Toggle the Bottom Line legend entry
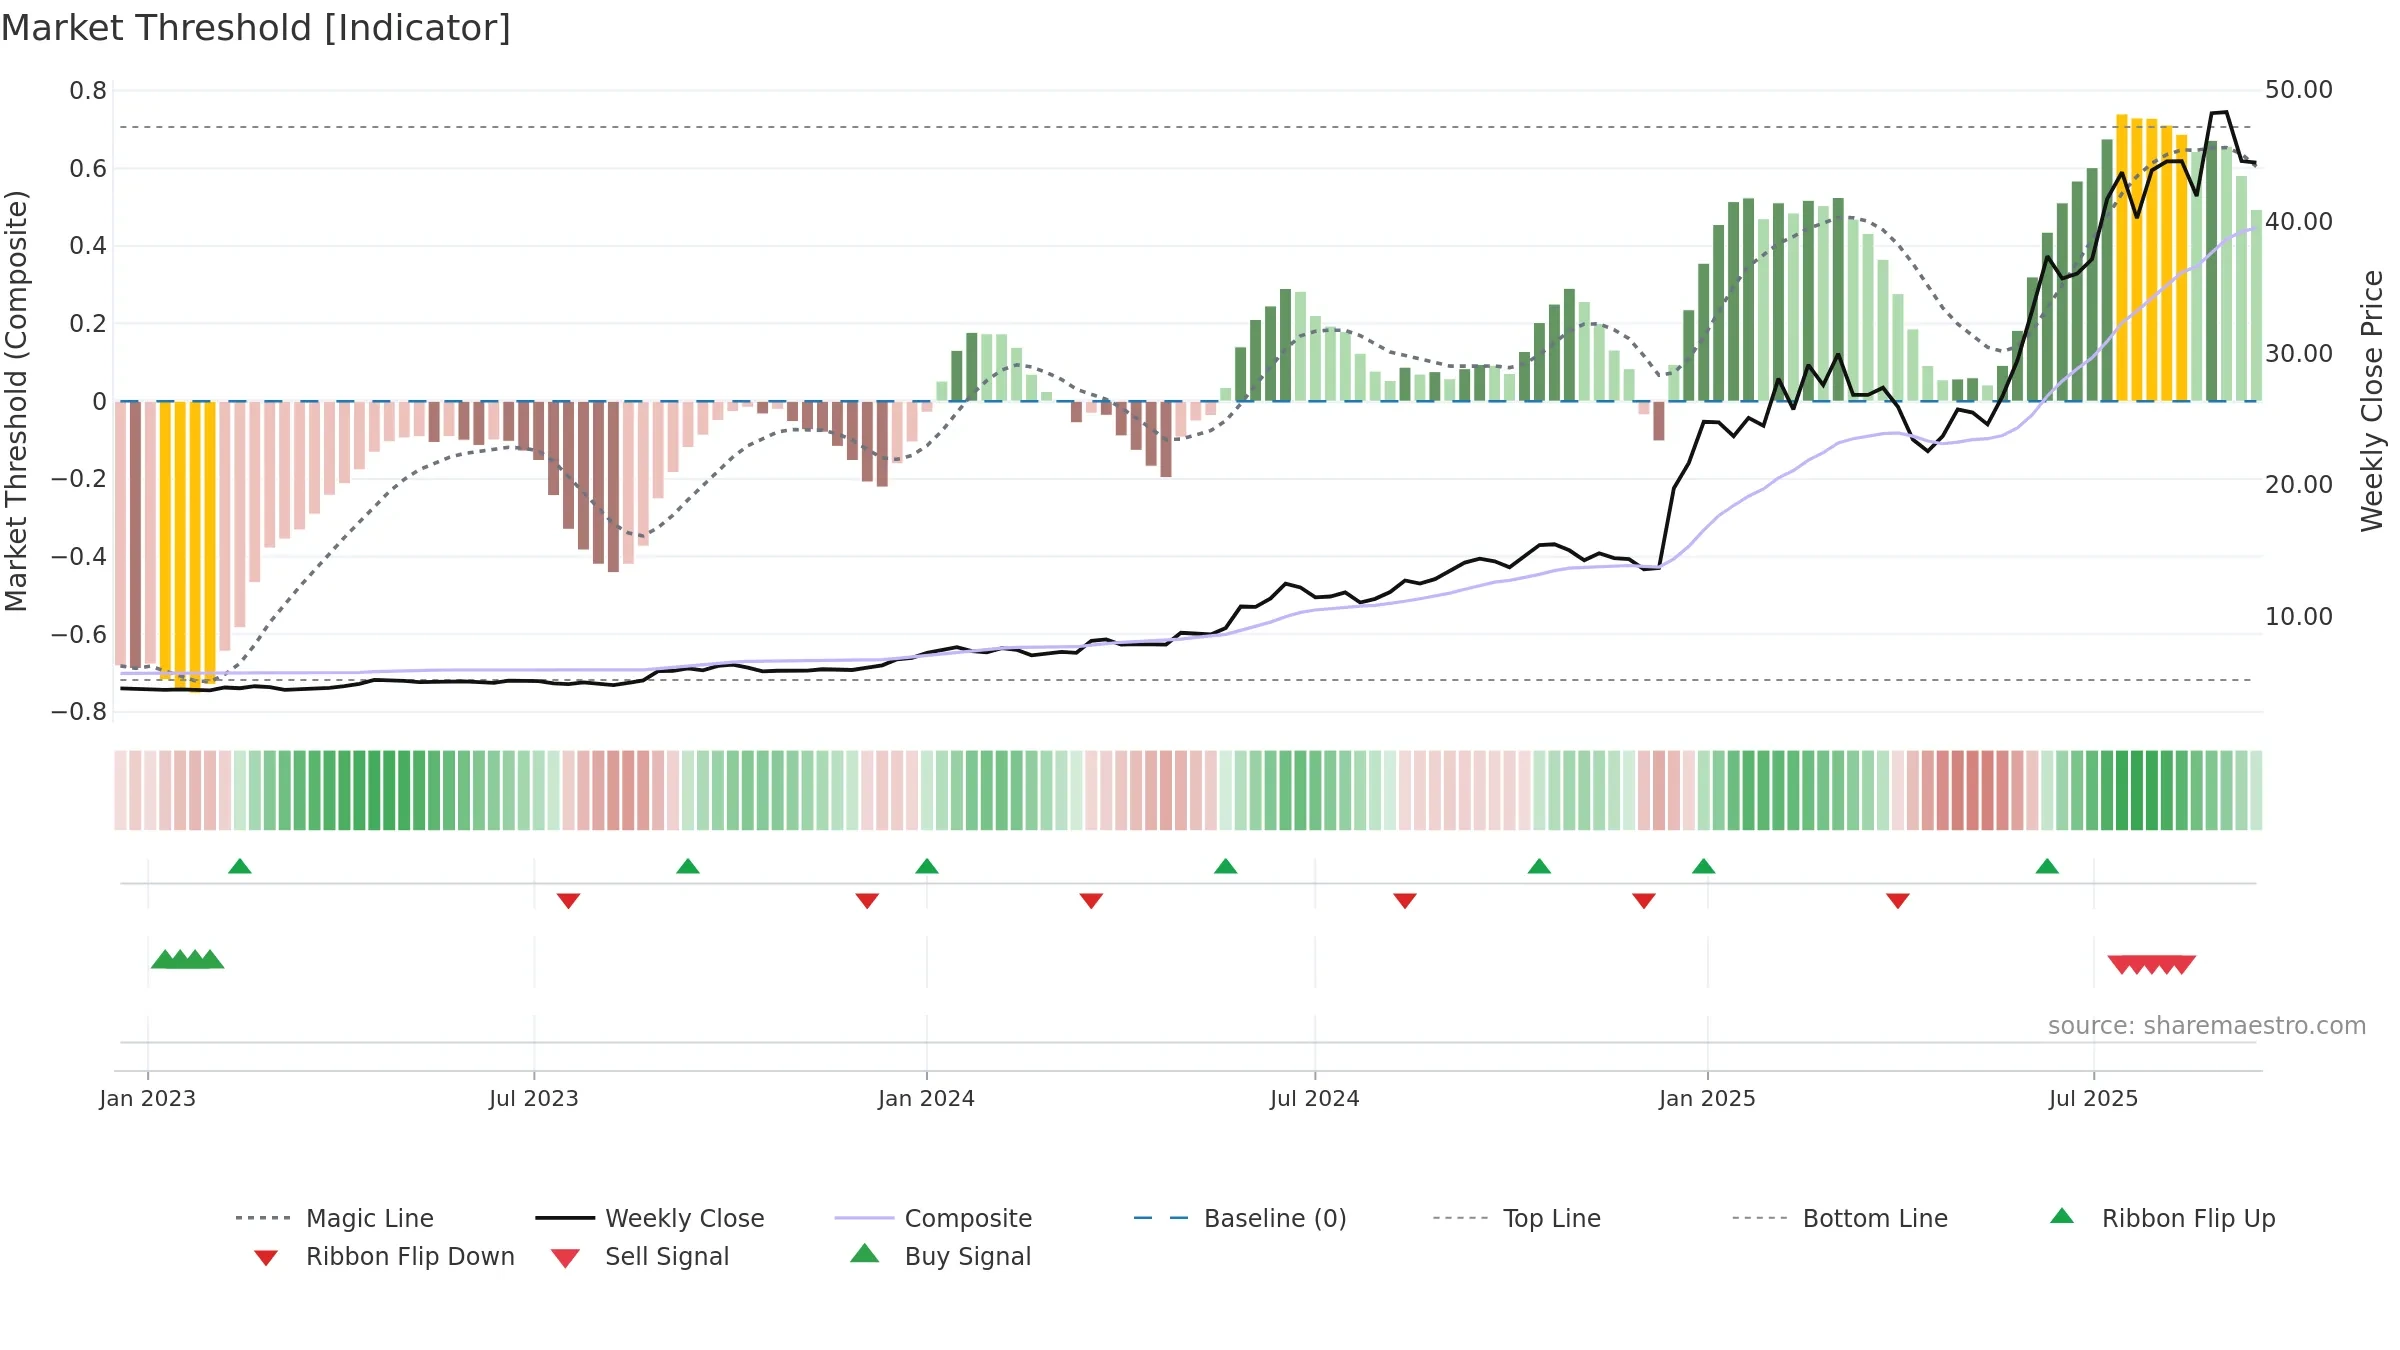Image resolution: width=2400 pixels, height=1350 pixels. 1840,1218
